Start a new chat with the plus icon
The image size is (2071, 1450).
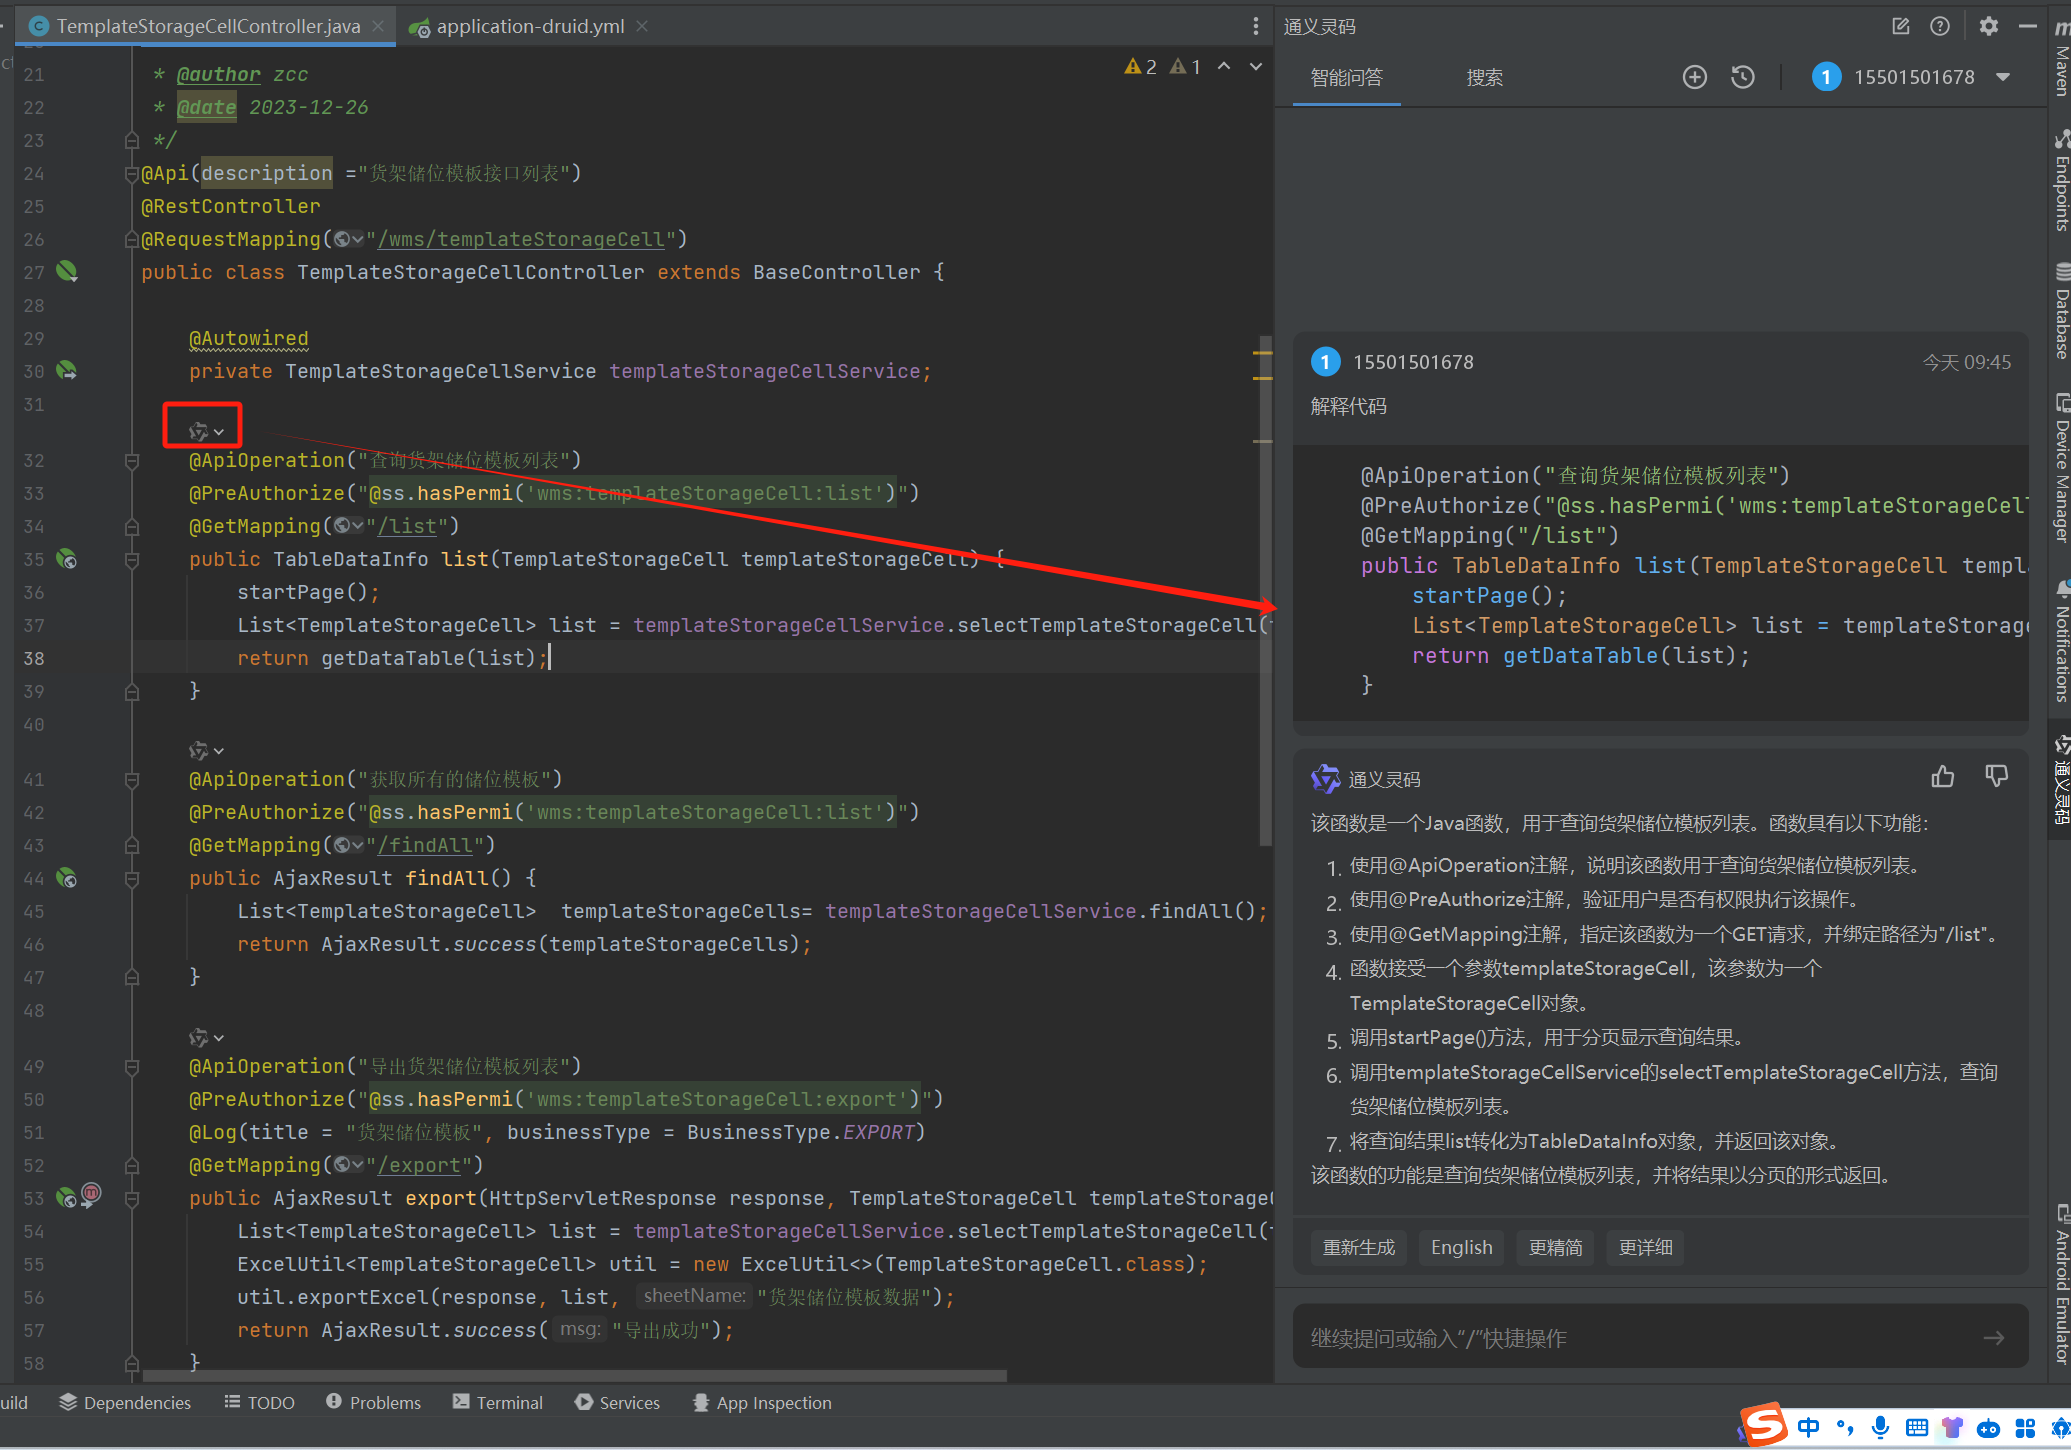(x=1694, y=77)
